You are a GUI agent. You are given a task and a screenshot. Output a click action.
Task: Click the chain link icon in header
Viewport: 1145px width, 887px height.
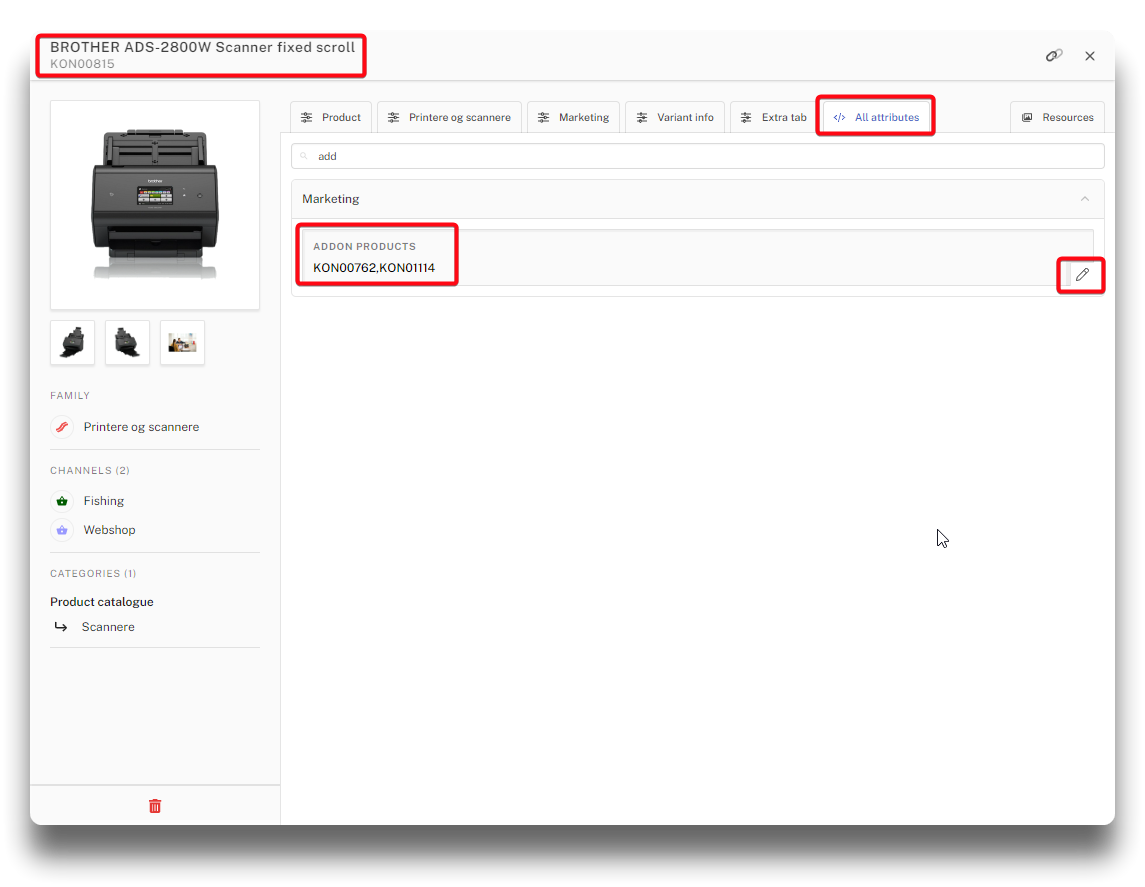(x=1054, y=56)
